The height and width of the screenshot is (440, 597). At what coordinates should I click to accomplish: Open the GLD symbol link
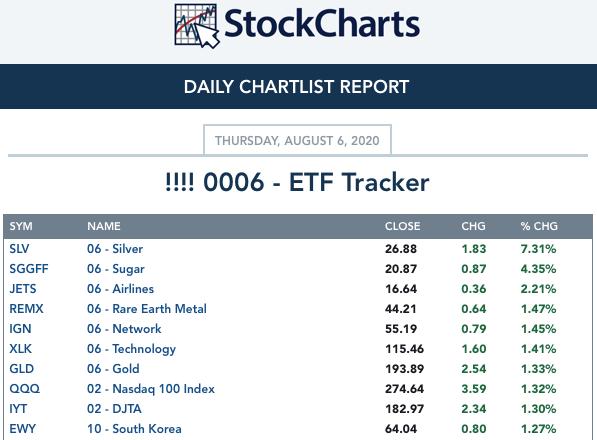[x=22, y=369]
